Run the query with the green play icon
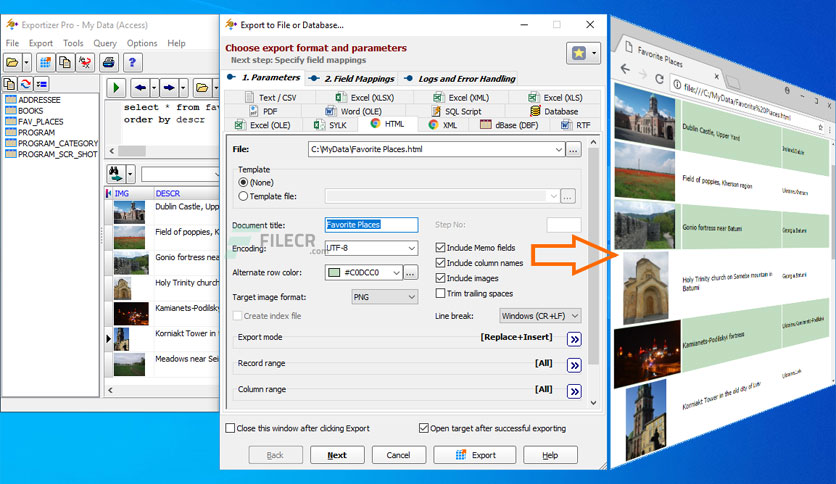This screenshot has width=836, height=484. pos(116,87)
